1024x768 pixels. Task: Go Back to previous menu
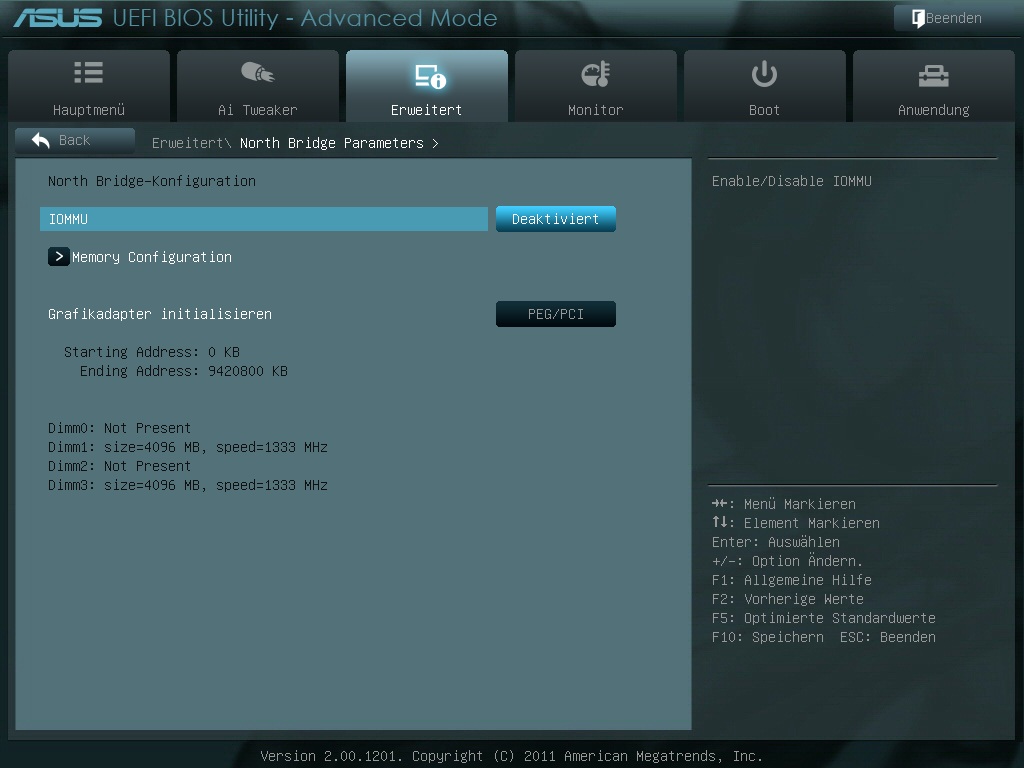(74, 140)
